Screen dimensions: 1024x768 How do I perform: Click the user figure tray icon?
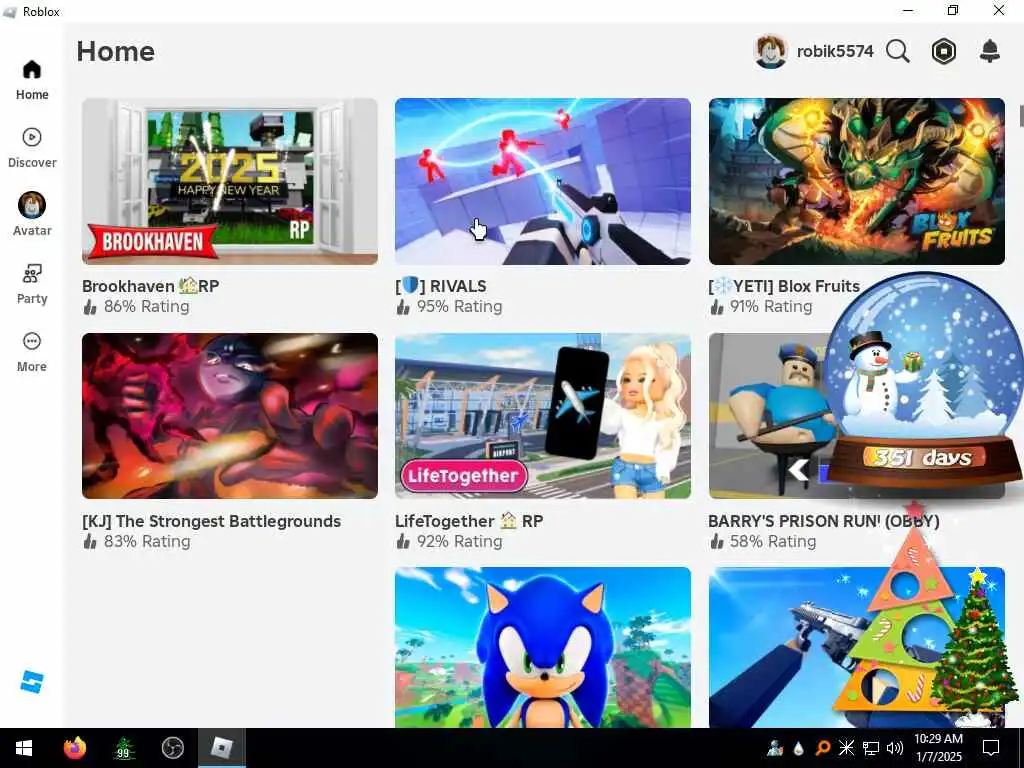(775, 748)
